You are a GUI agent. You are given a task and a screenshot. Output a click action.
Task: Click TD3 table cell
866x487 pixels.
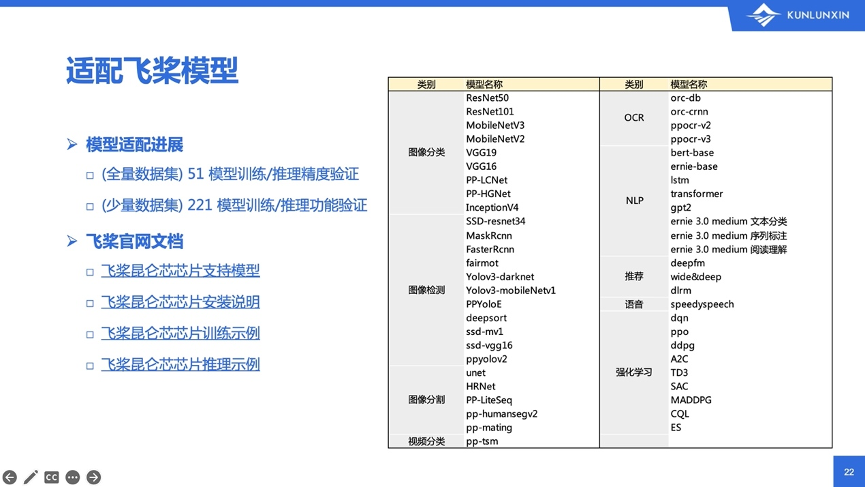(679, 373)
